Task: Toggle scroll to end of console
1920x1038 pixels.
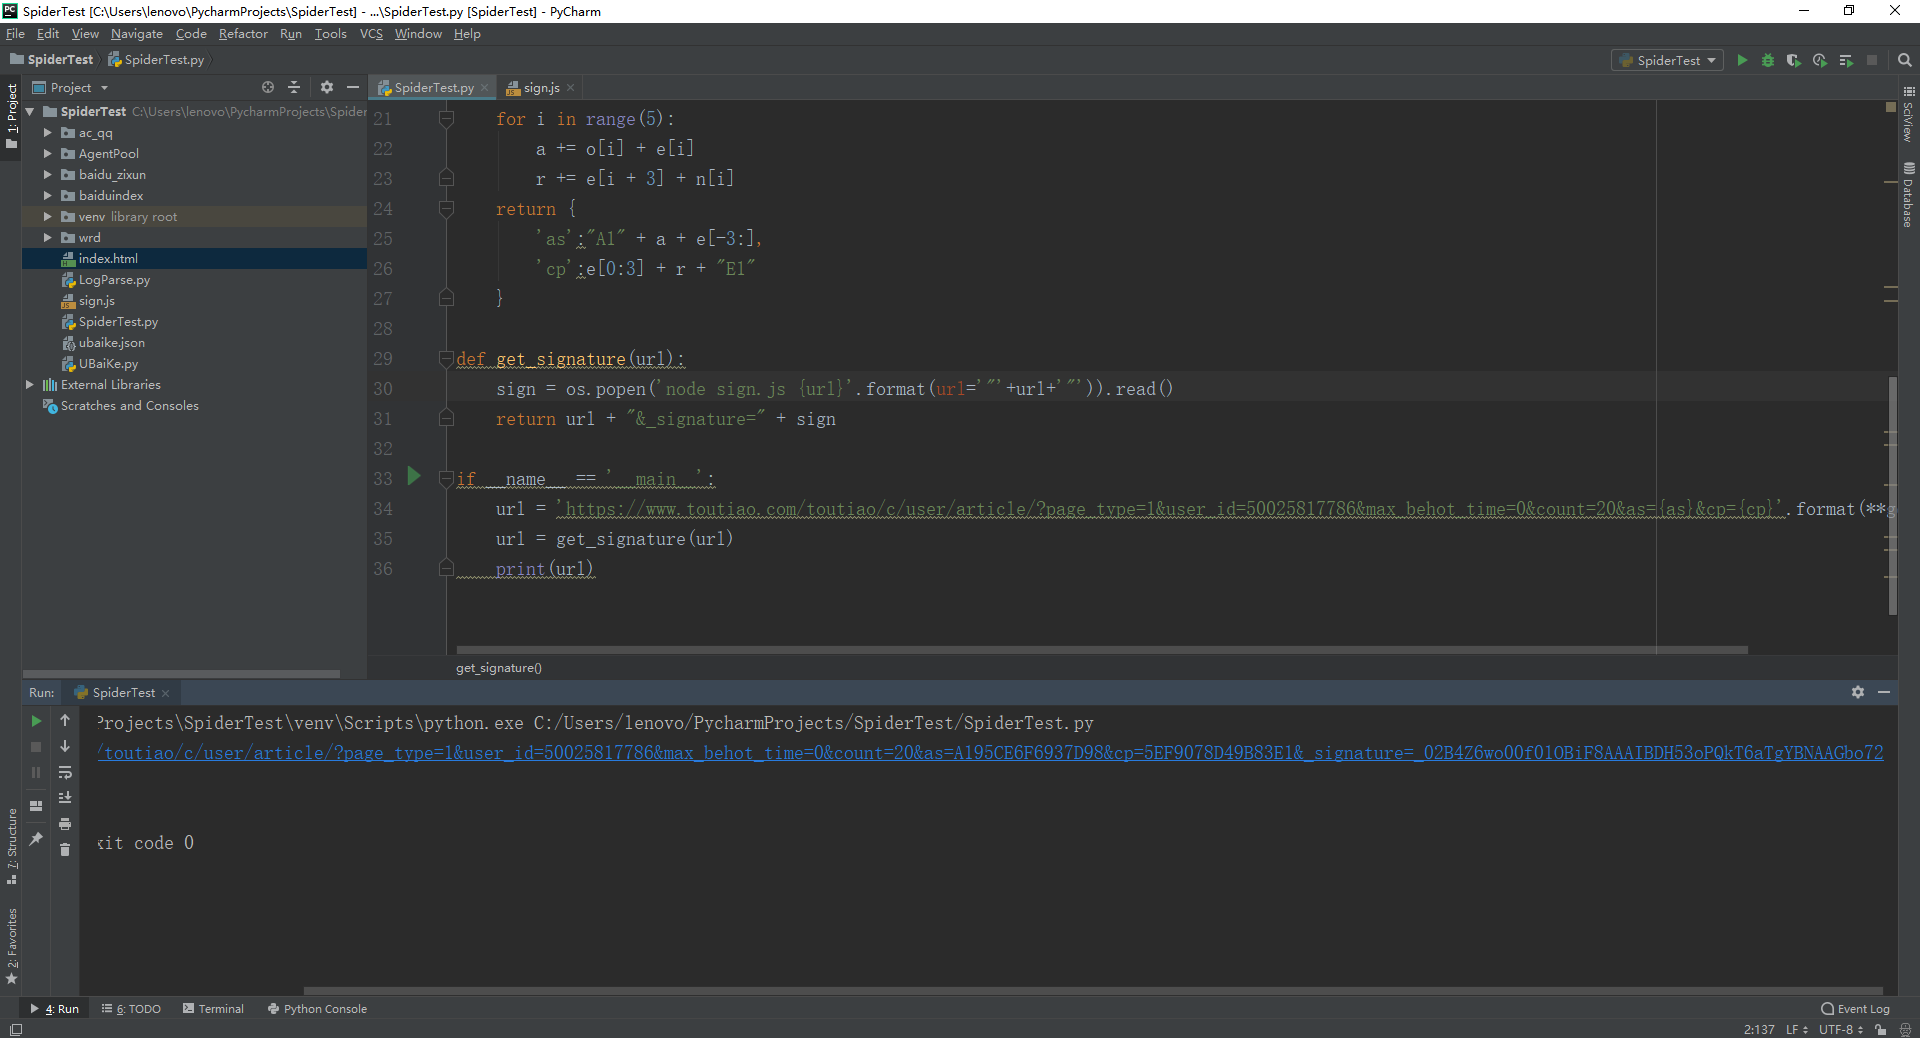Action: 65,798
